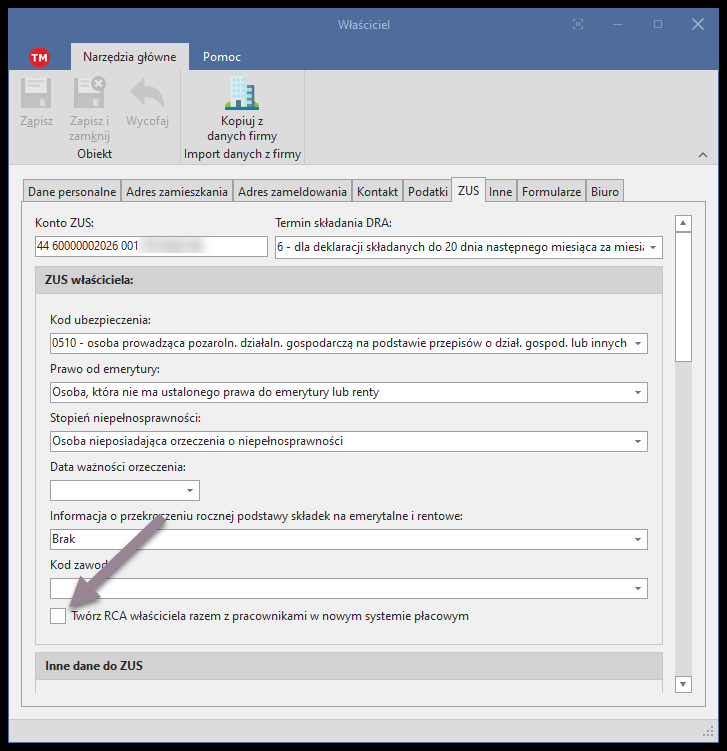727x751 pixels.
Task: Click the Zapisz save icon
Action: pyautogui.click(x=36, y=95)
